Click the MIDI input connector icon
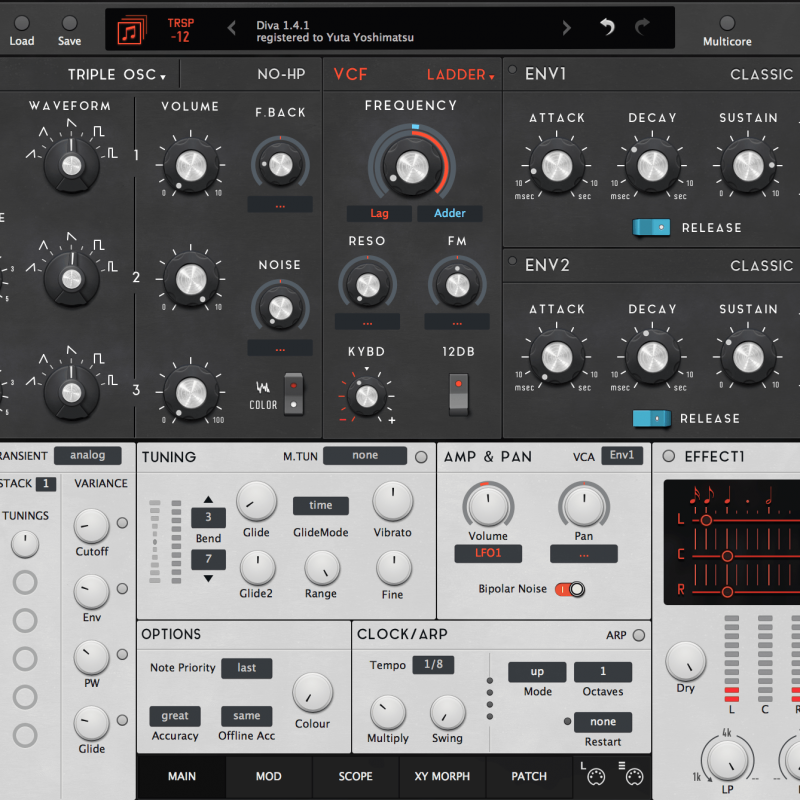 pyautogui.click(x=592, y=774)
